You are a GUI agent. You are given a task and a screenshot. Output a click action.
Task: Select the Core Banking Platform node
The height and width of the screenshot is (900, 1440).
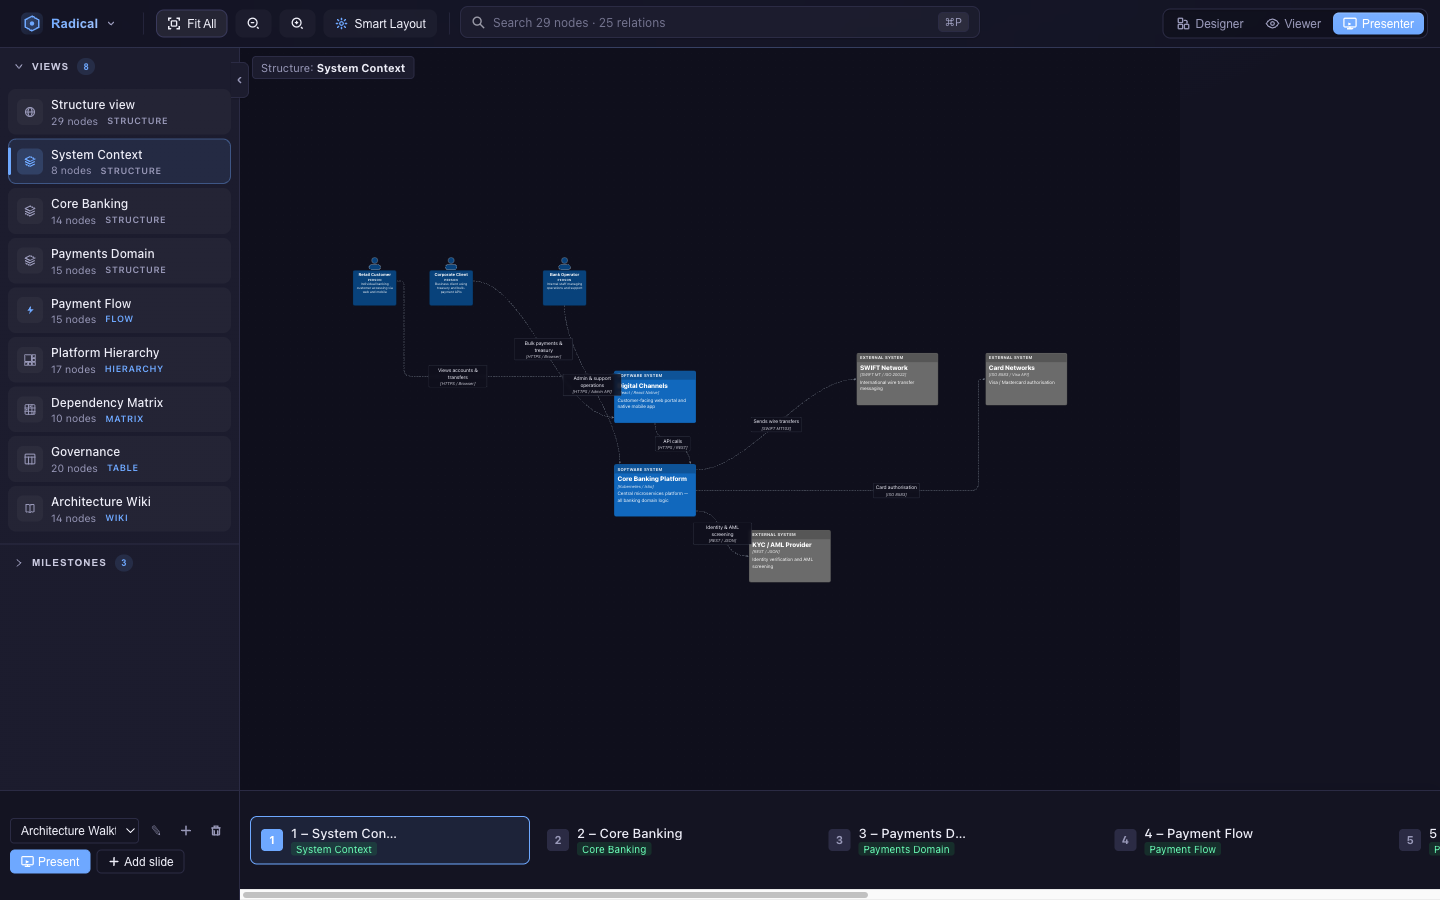[x=655, y=490]
